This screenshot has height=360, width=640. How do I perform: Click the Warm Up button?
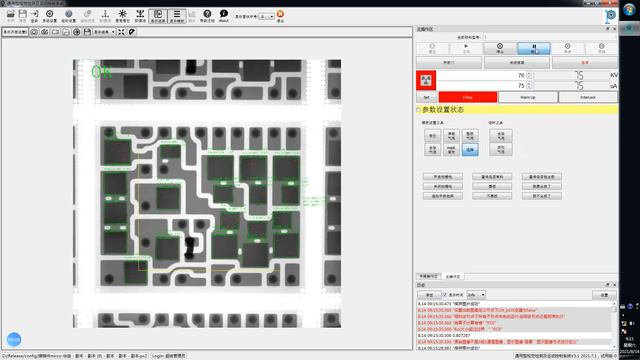[x=528, y=97]
